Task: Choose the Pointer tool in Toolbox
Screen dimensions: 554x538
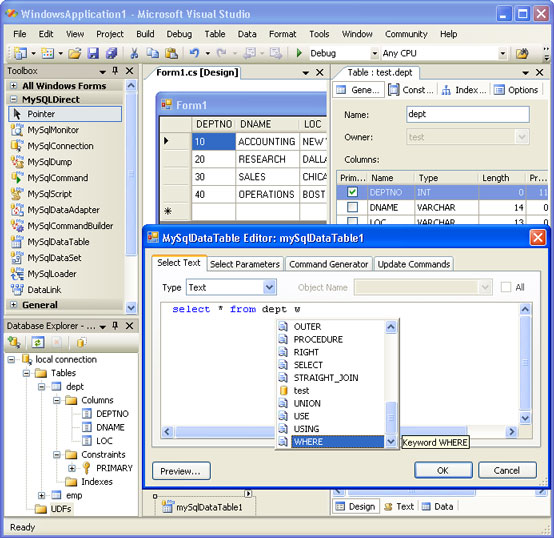Action: [65, 114]
